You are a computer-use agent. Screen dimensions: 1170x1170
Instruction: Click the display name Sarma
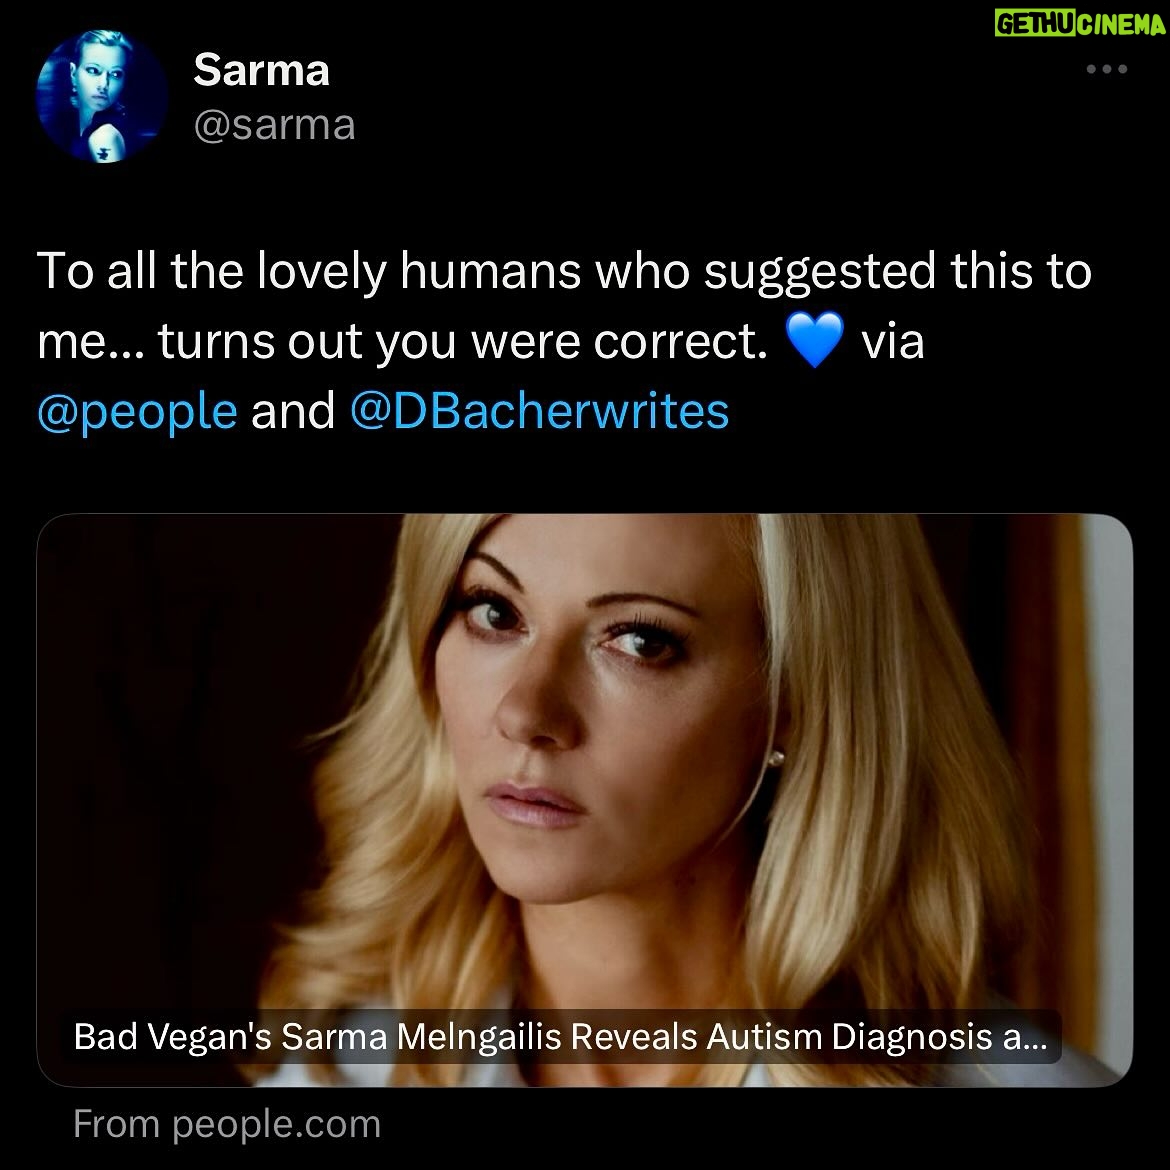point(261,70)
